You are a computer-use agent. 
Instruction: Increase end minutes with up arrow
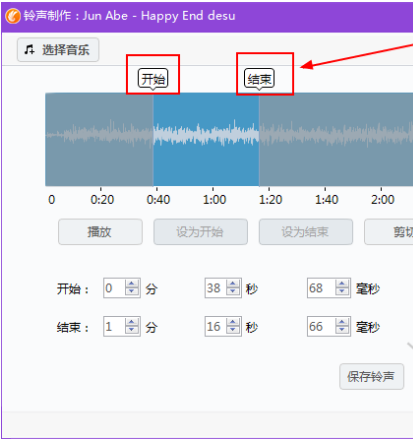132,322
